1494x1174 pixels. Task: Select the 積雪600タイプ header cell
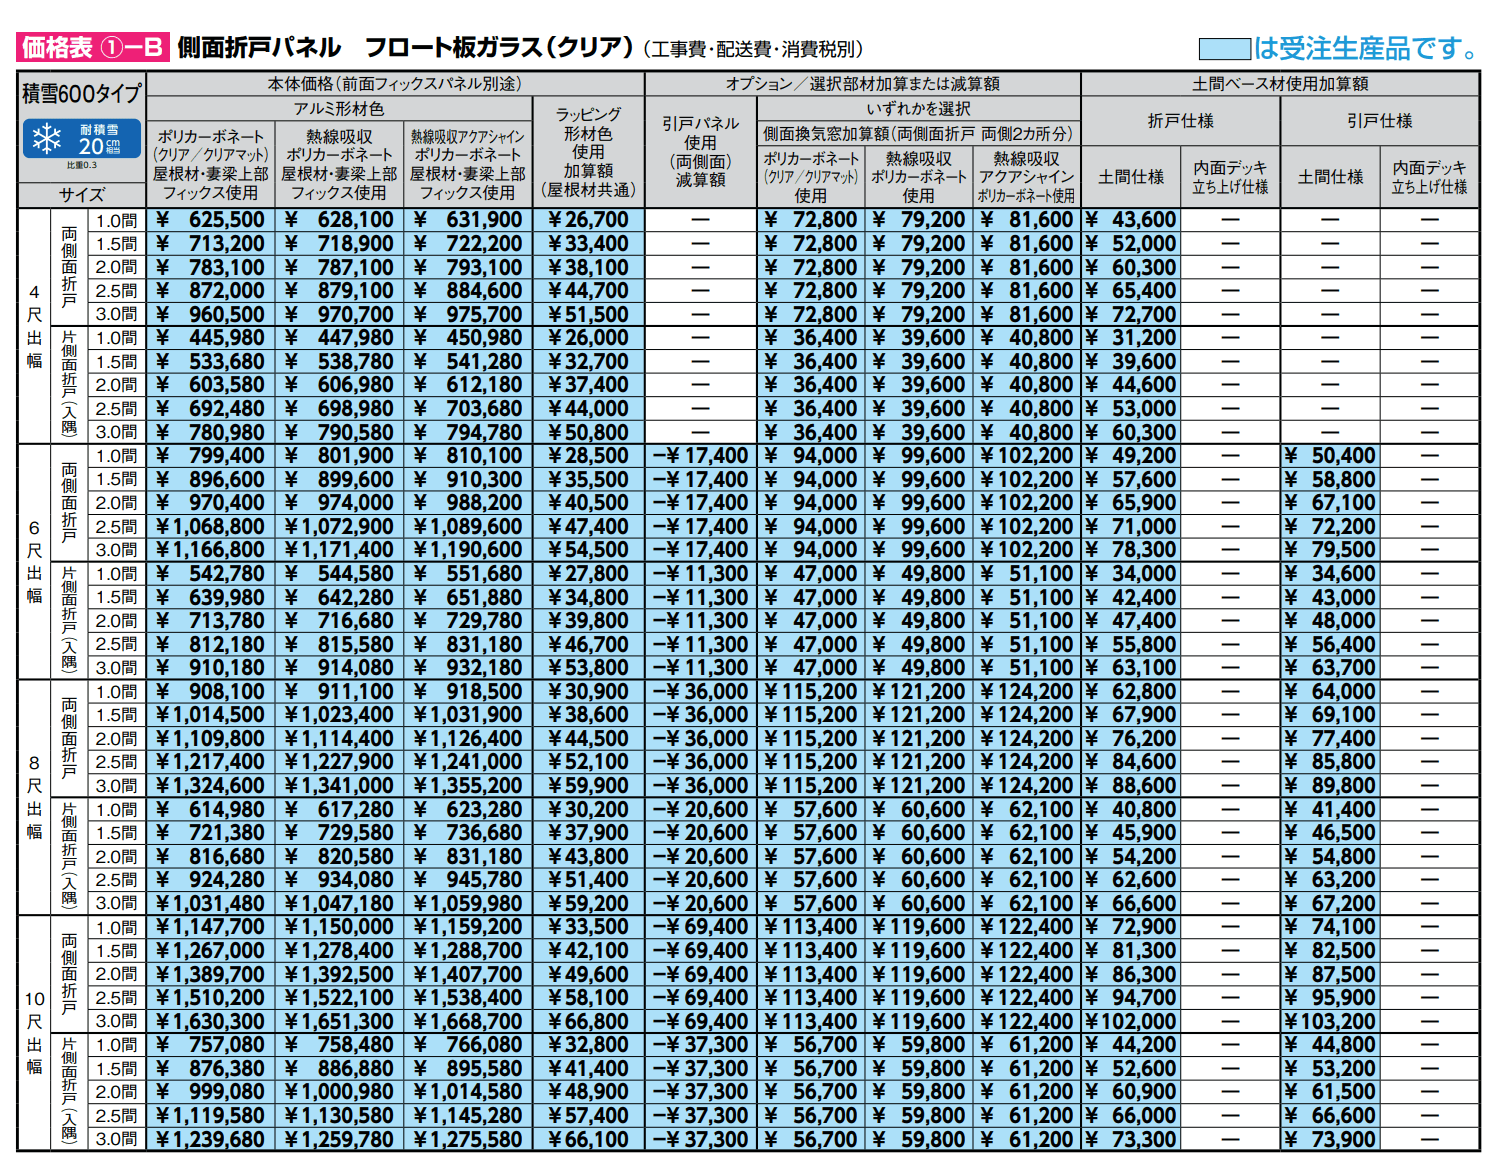pyautogui.click(x=82, y=94)
